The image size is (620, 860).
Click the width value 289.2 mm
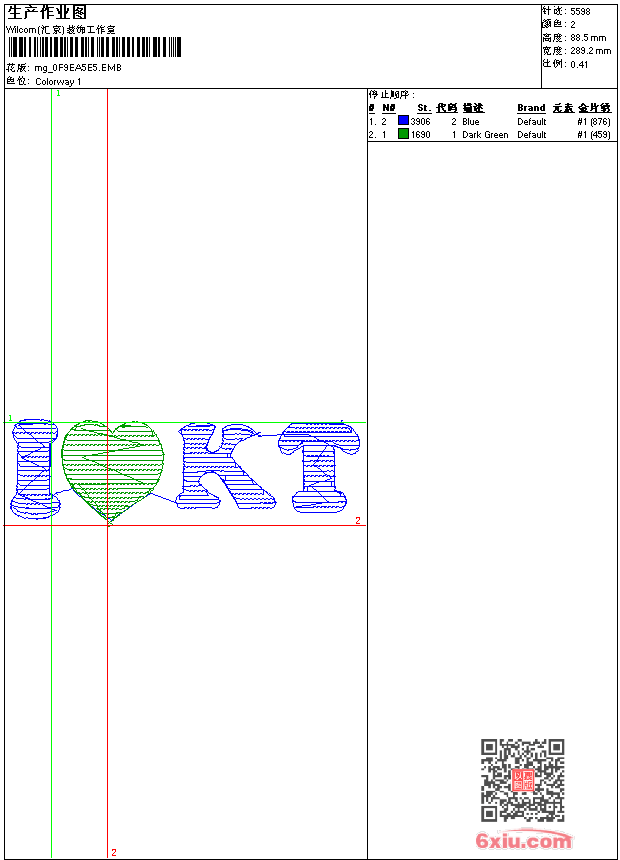click(x=590, y=51)
